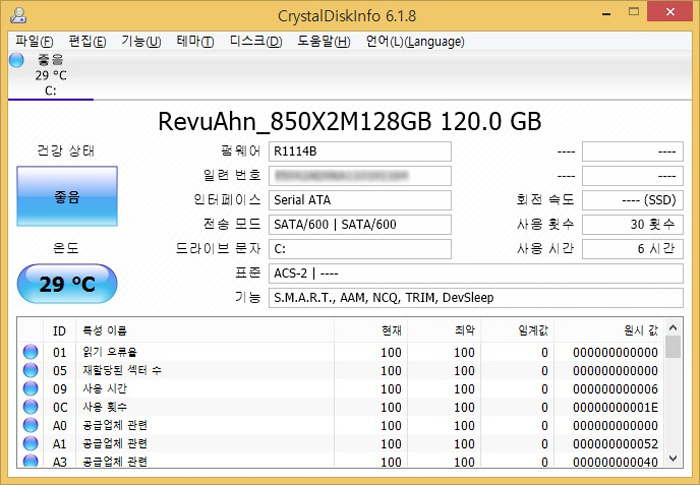Click the 특성 이름 column header
Screen dimensions: 700x485
pyautogui.click(x=205, y=331)
